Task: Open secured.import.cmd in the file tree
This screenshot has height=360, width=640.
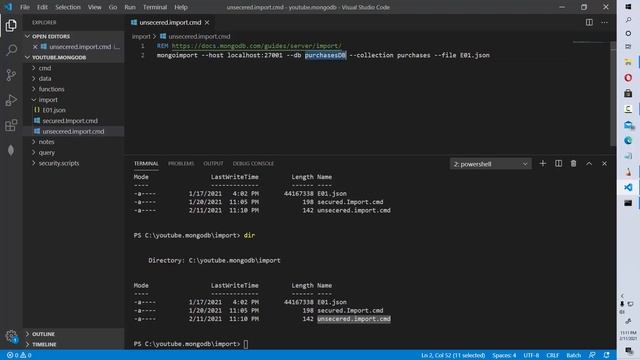Action: pos(70,121)
